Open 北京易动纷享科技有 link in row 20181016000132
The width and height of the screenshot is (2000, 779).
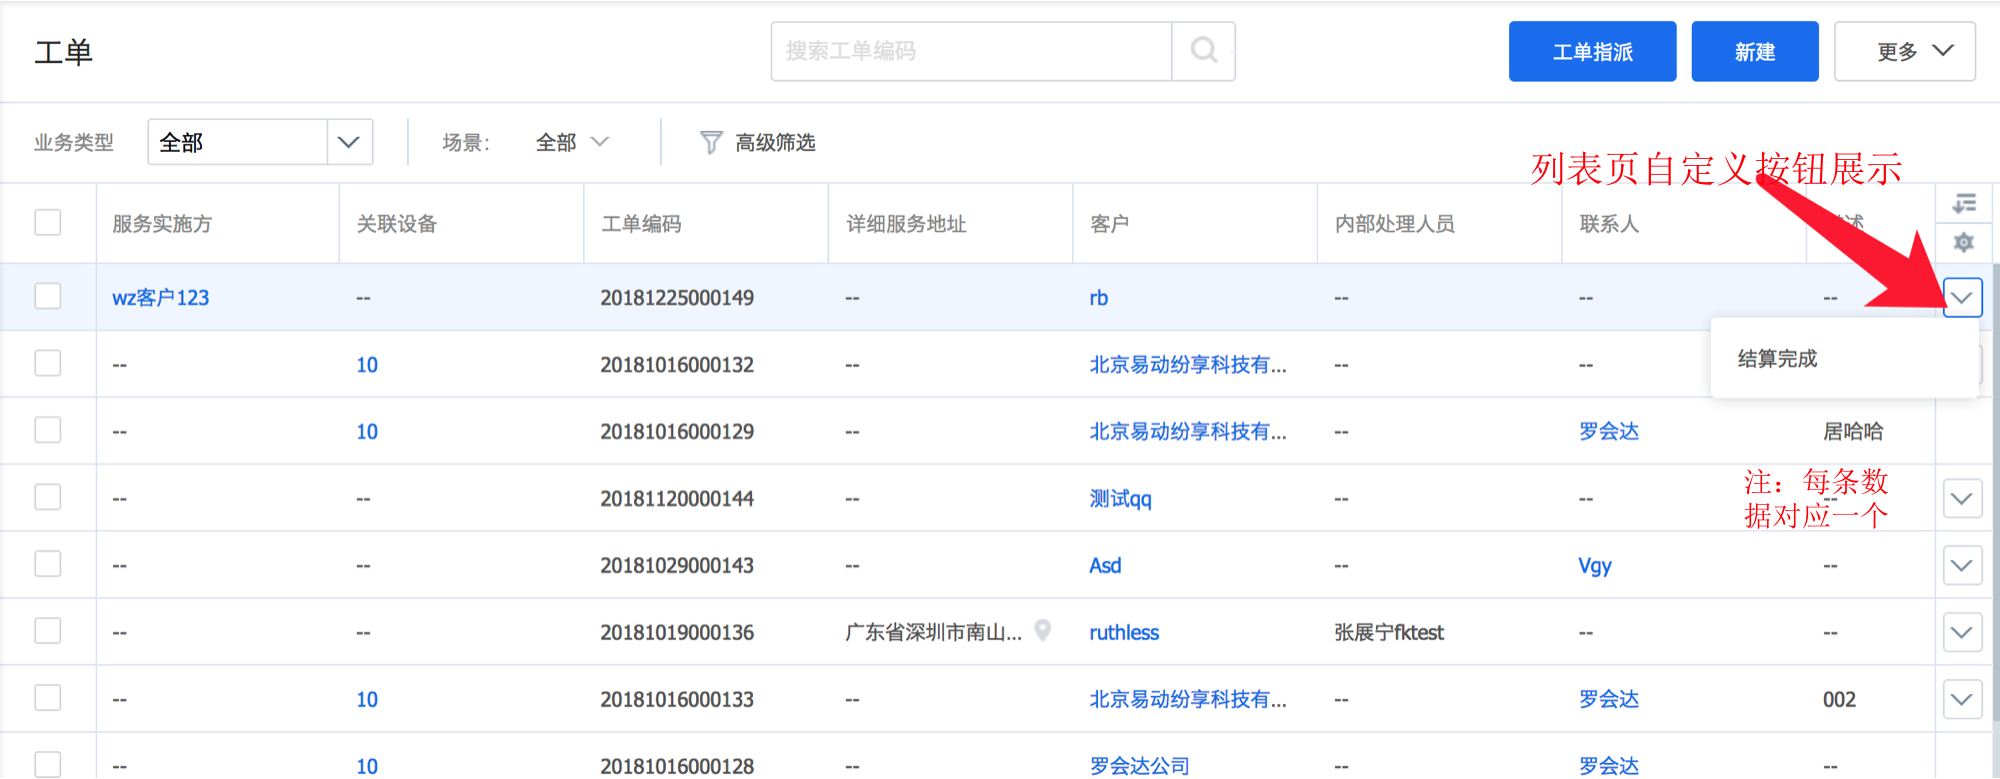pyautogui.click(x=1188, y=365)
